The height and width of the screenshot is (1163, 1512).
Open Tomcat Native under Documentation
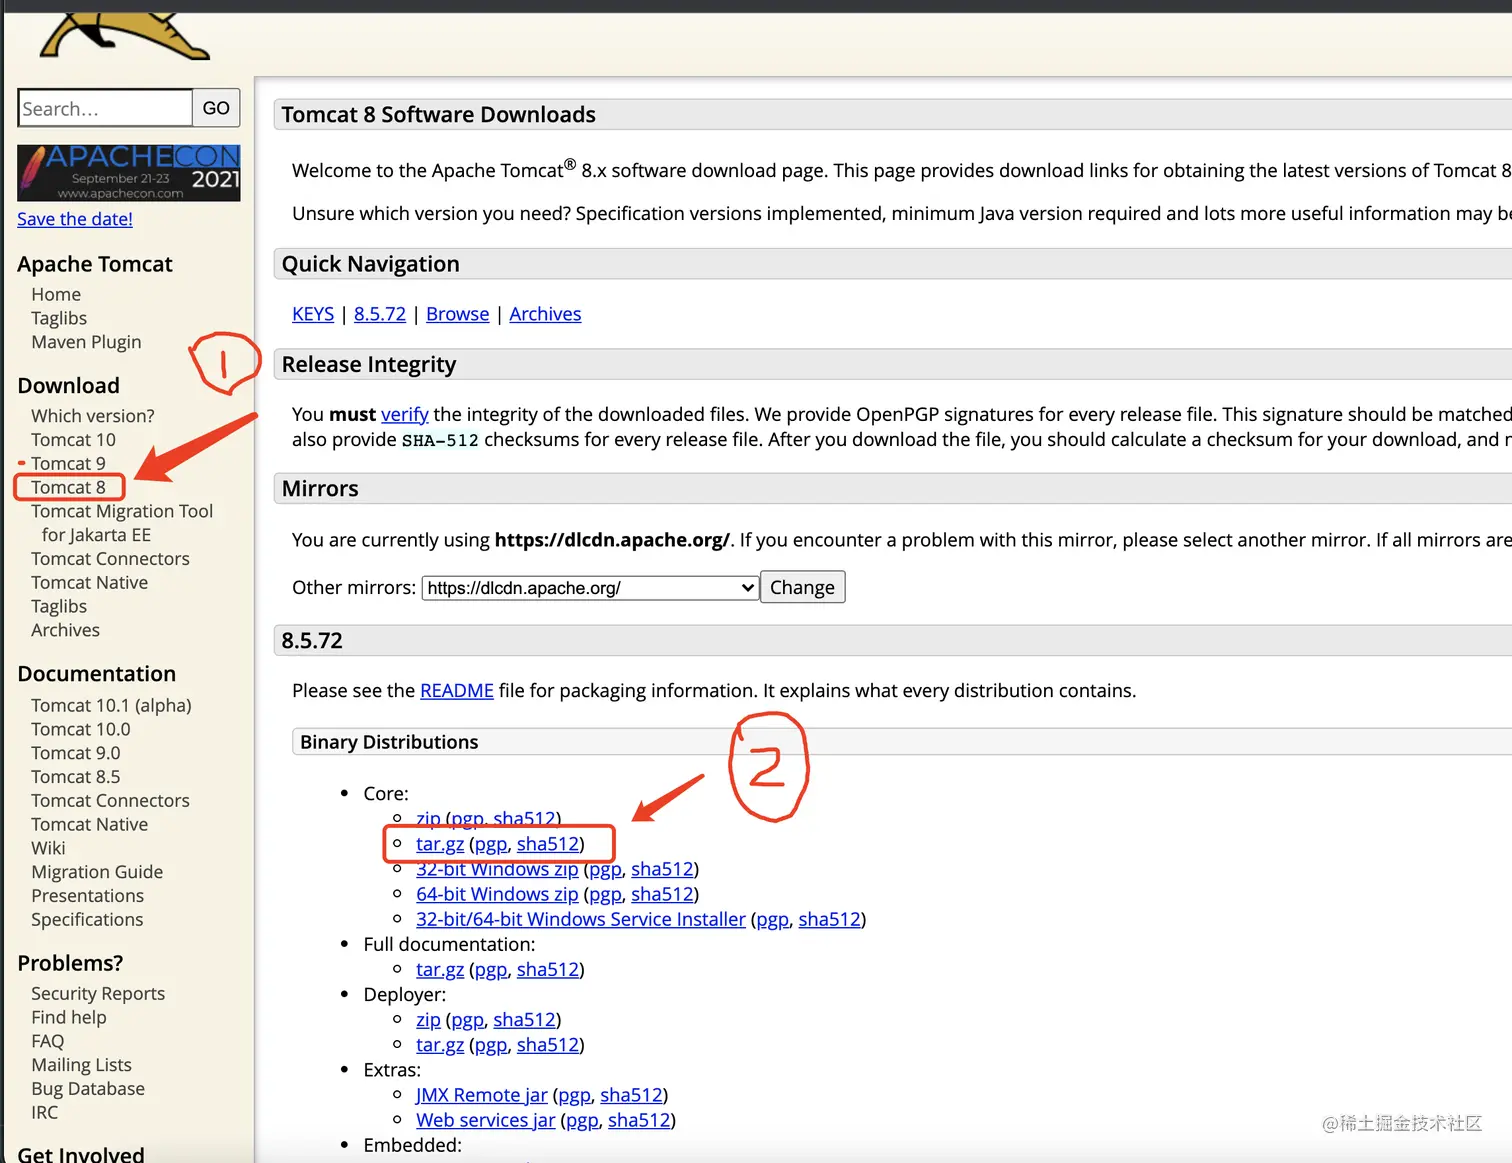pos(89,825)
